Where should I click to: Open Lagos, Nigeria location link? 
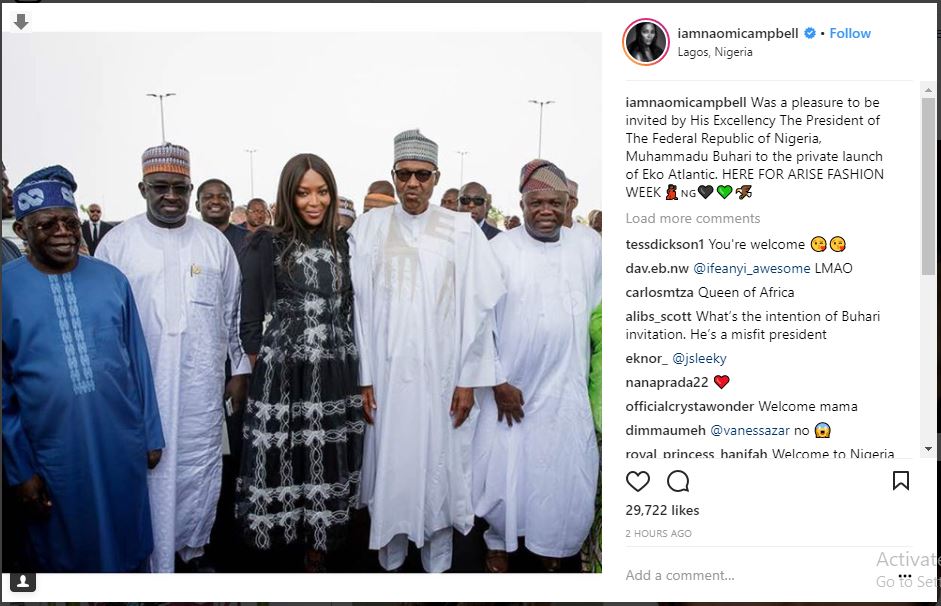coord(715,52)
